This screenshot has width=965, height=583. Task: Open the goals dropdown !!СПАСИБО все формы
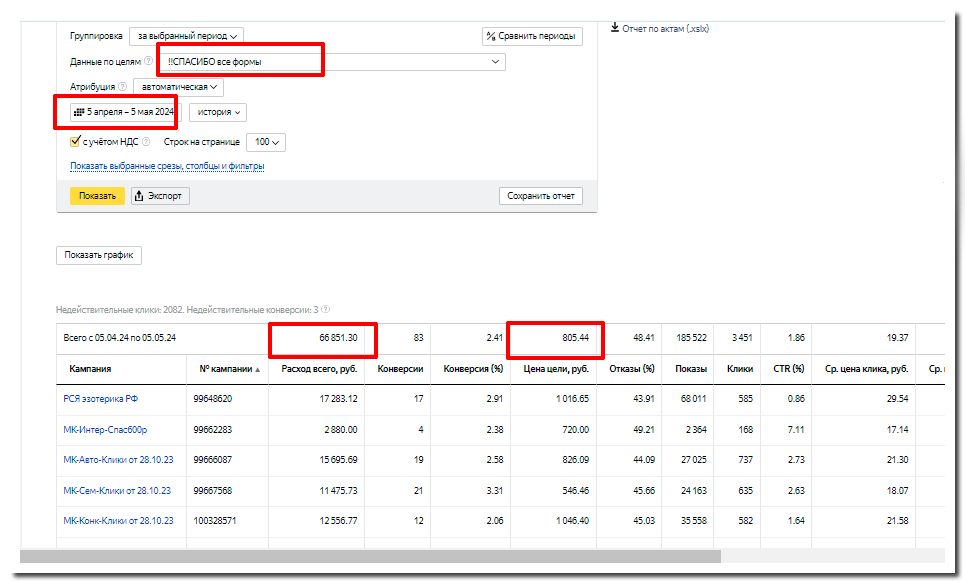(x=330, y=62)
